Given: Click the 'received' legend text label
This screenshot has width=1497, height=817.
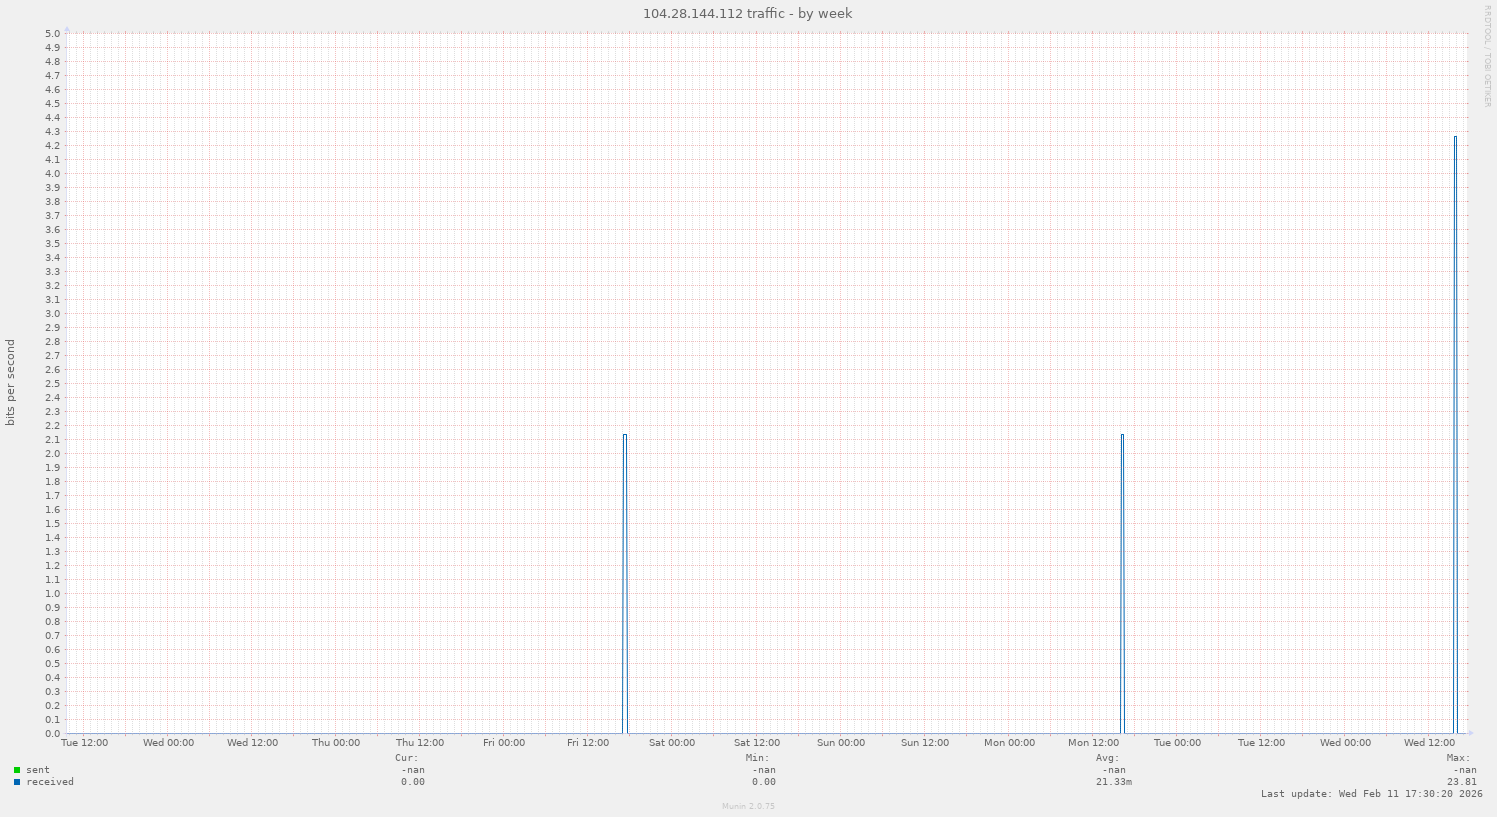Looking at the screenshot, I should click(x=50, y=782).
